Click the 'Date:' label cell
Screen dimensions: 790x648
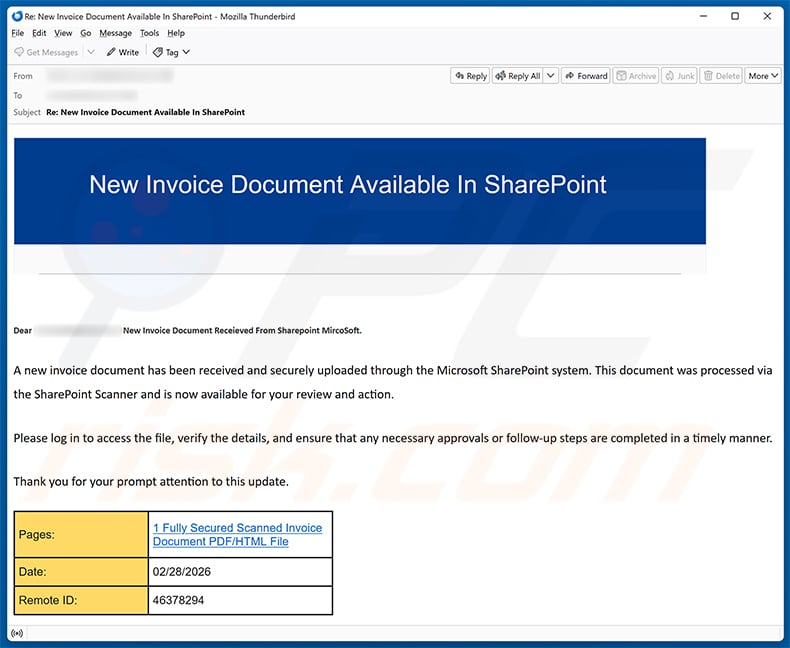point(81,572)
